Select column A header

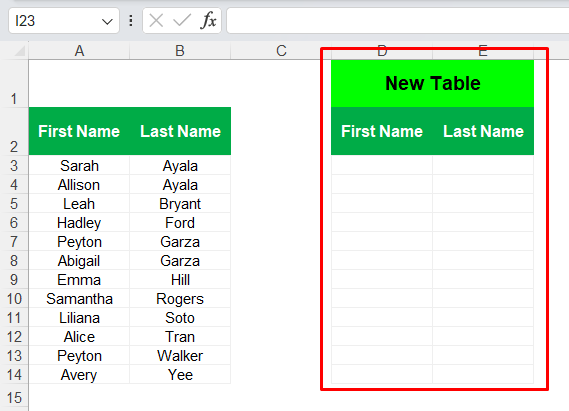point(79,51)
